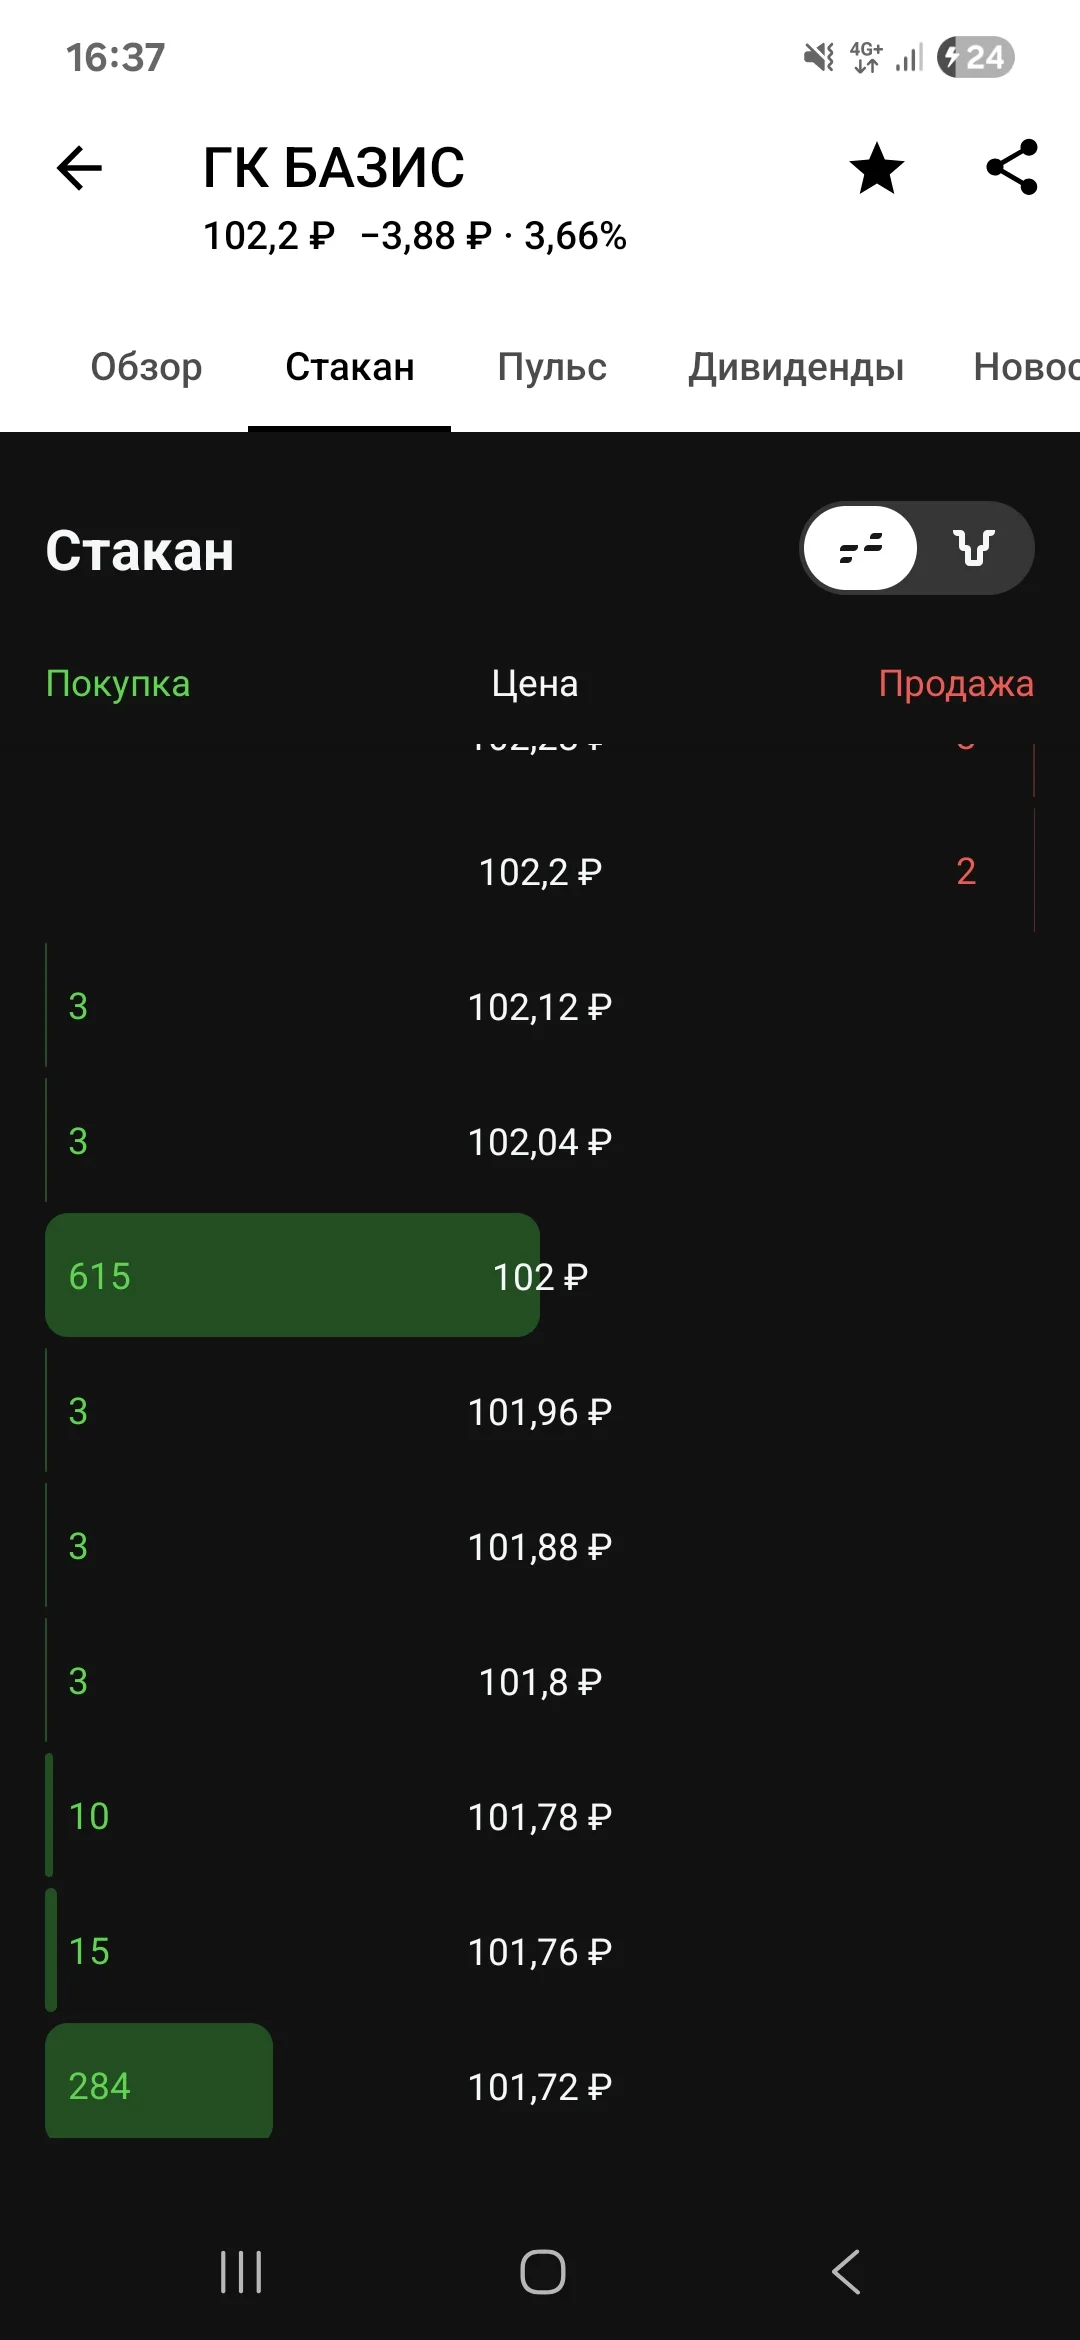Switch to depth chart view toggle
The image size is (1080, 2340).
[x=974, y=548]
